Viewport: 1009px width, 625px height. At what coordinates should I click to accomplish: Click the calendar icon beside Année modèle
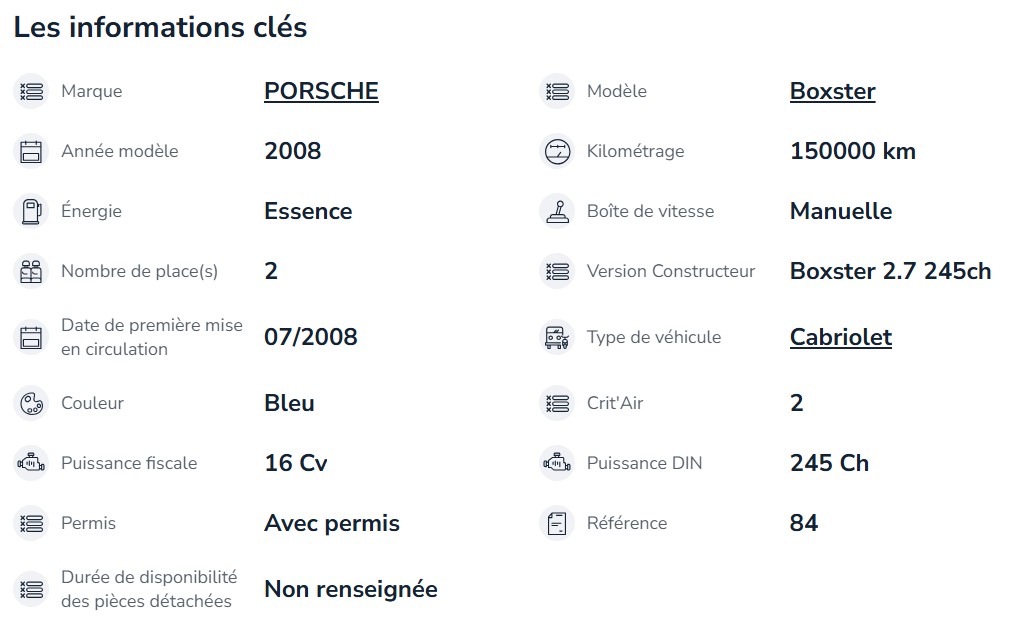click(31, 151)
